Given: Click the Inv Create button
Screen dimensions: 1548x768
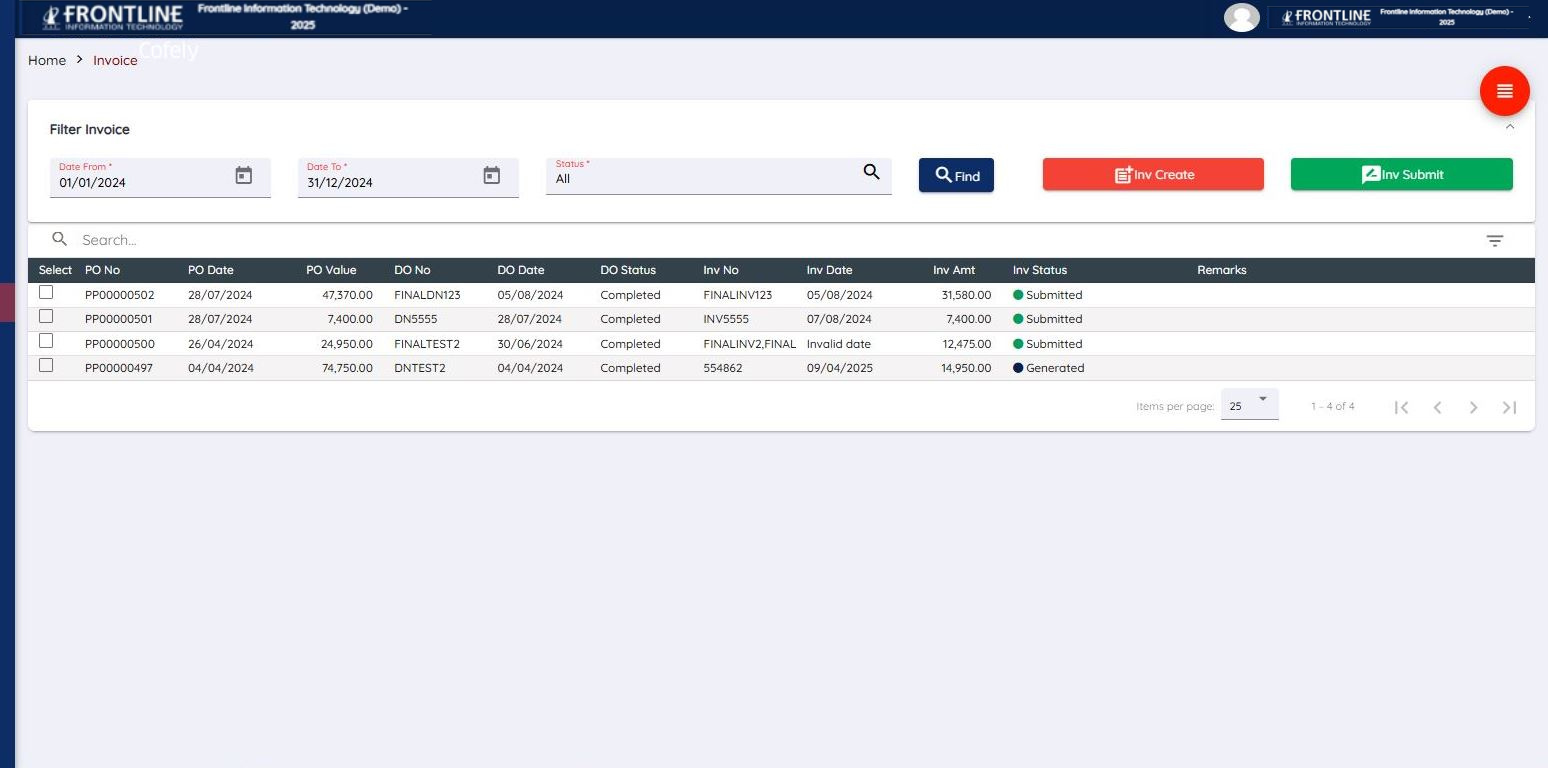Looking at the screenshot, I should pyautogui.click(x=1152, y=174).
